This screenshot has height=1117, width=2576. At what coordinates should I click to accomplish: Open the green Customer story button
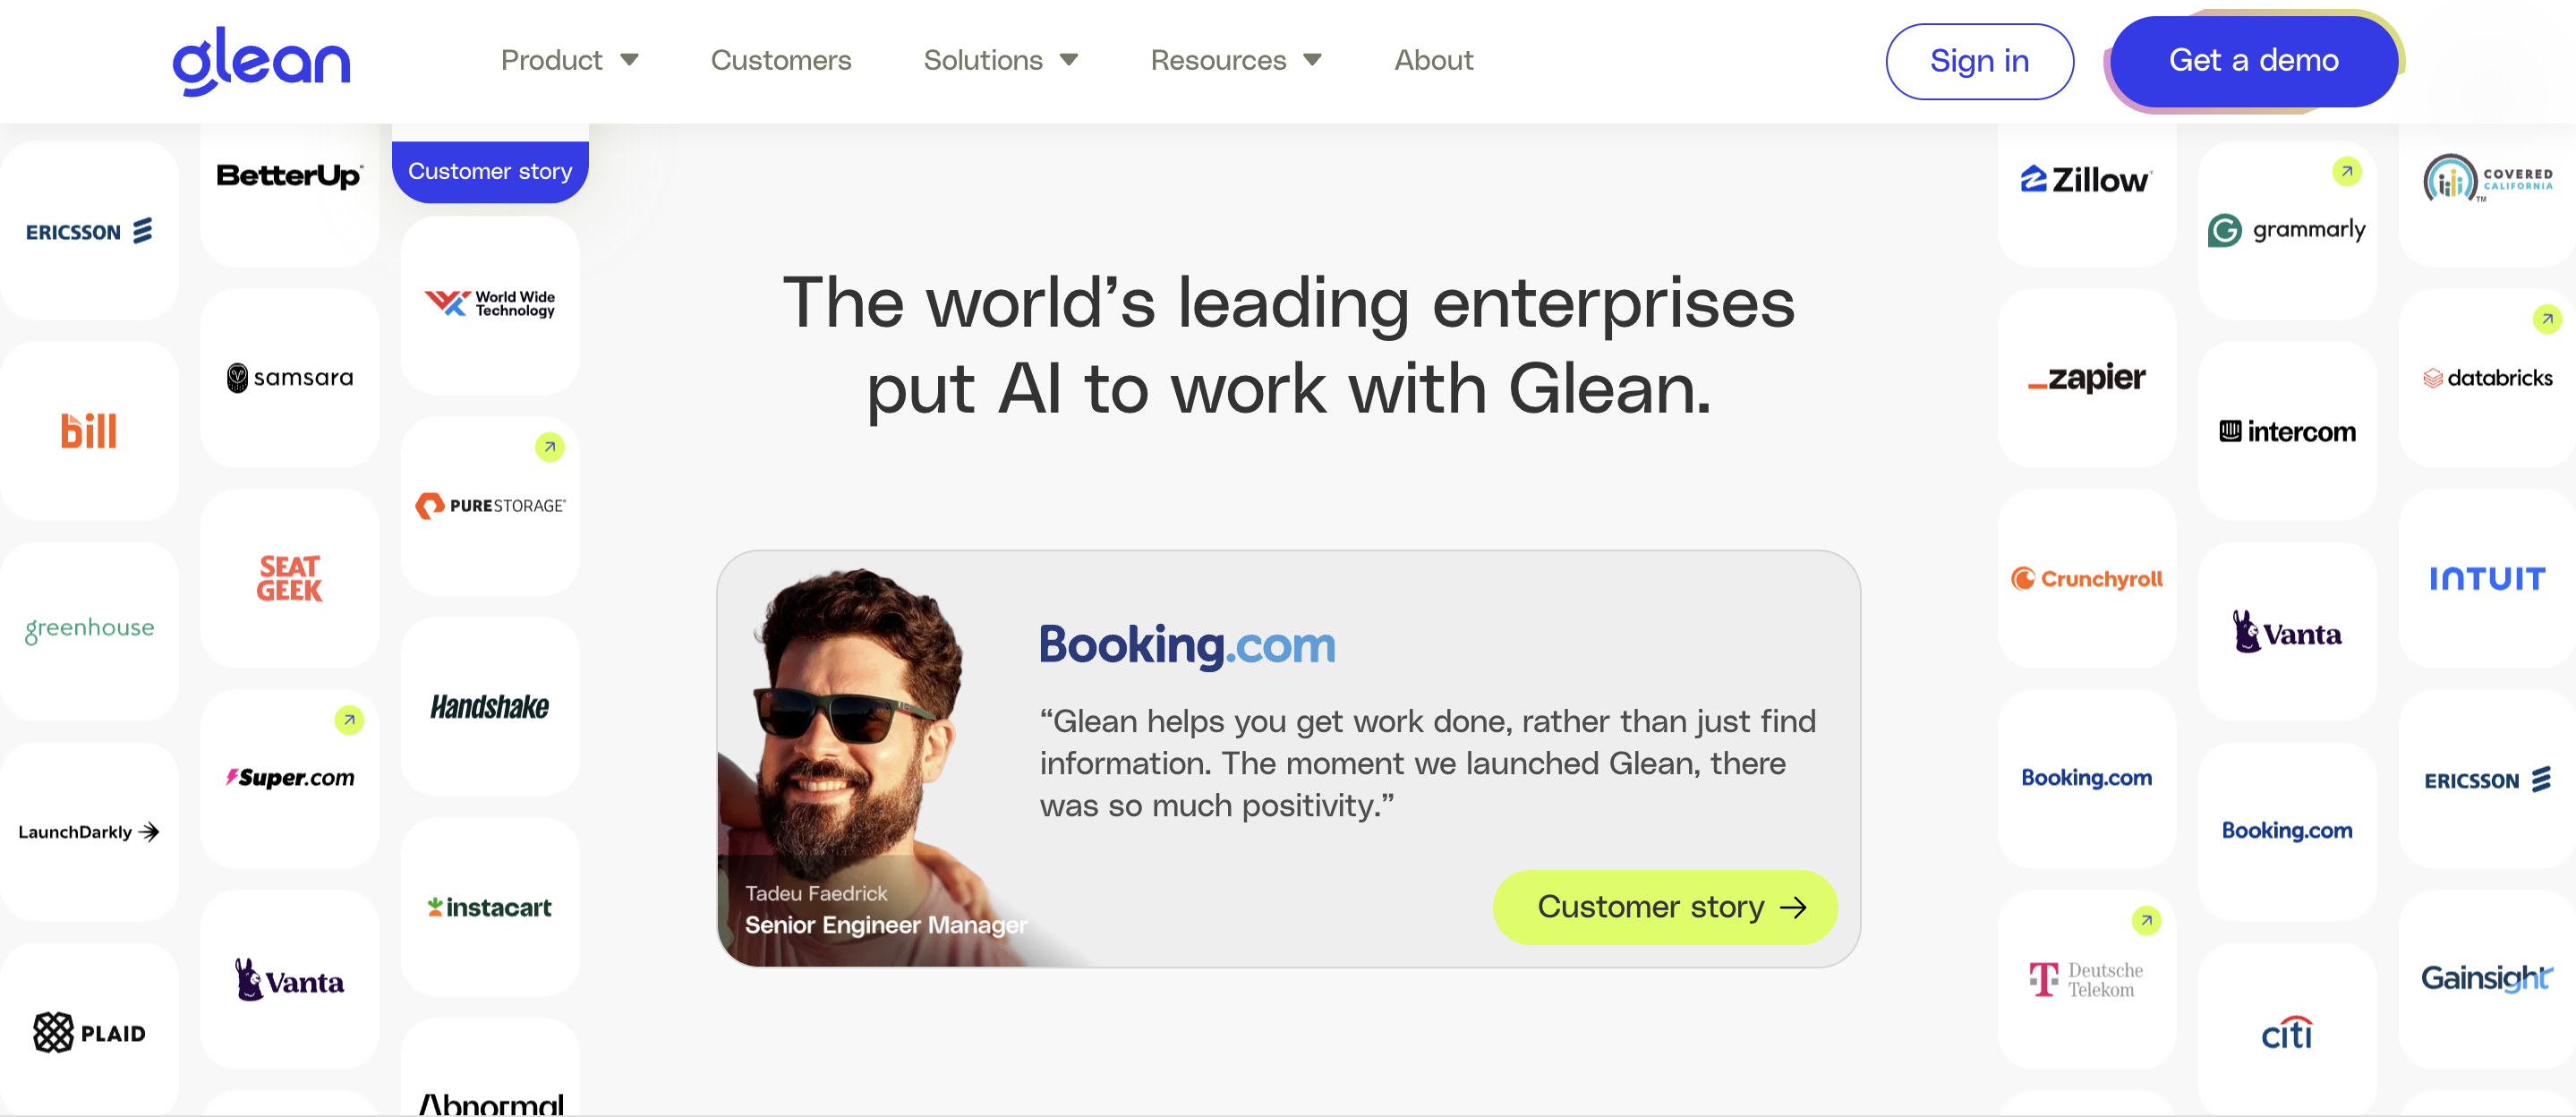[x=1665, y=906]
